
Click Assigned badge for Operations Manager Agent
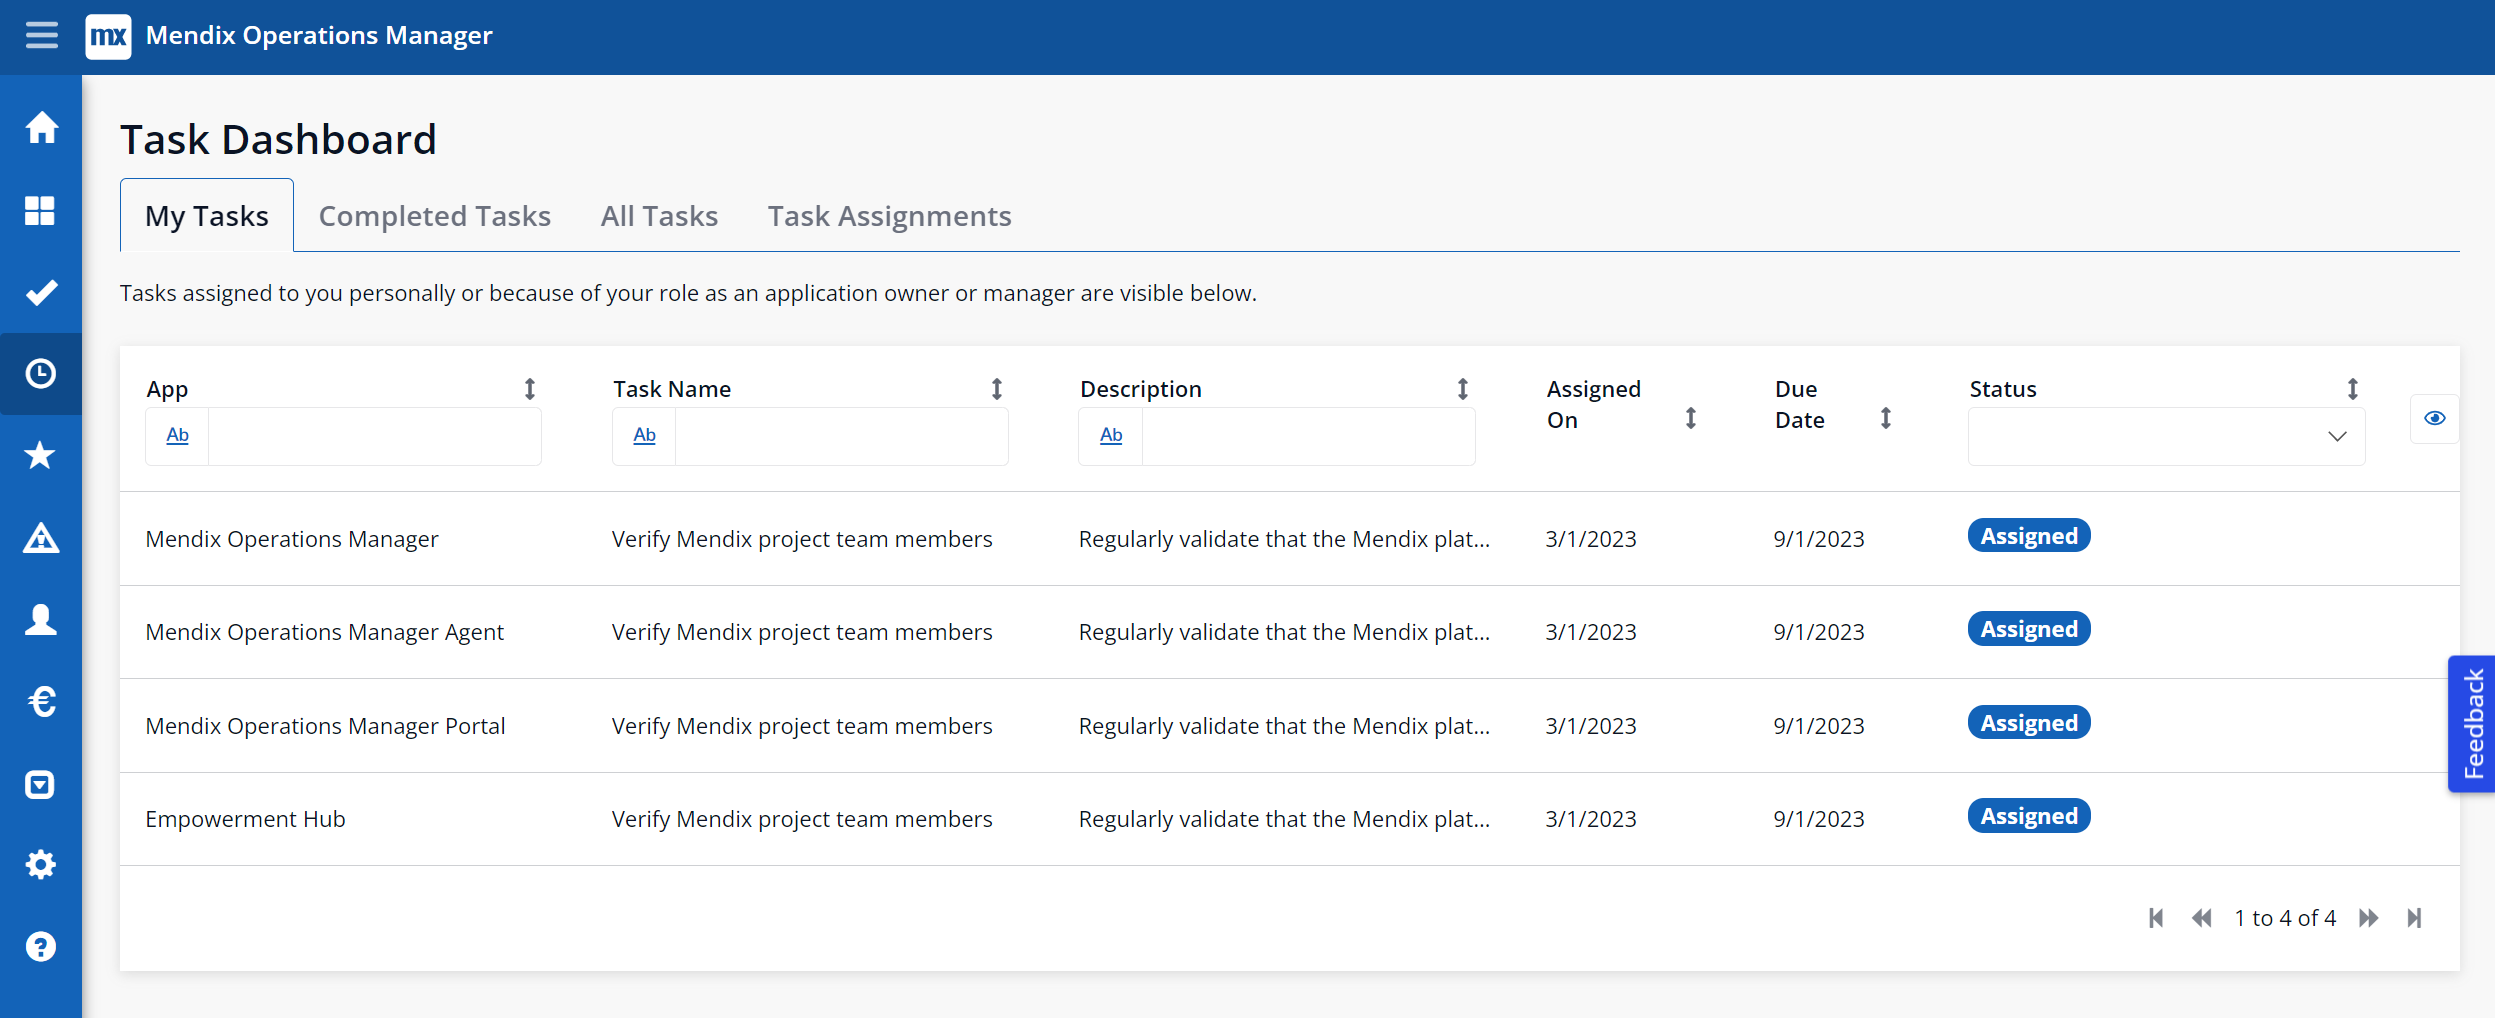tap(2029, 629)
